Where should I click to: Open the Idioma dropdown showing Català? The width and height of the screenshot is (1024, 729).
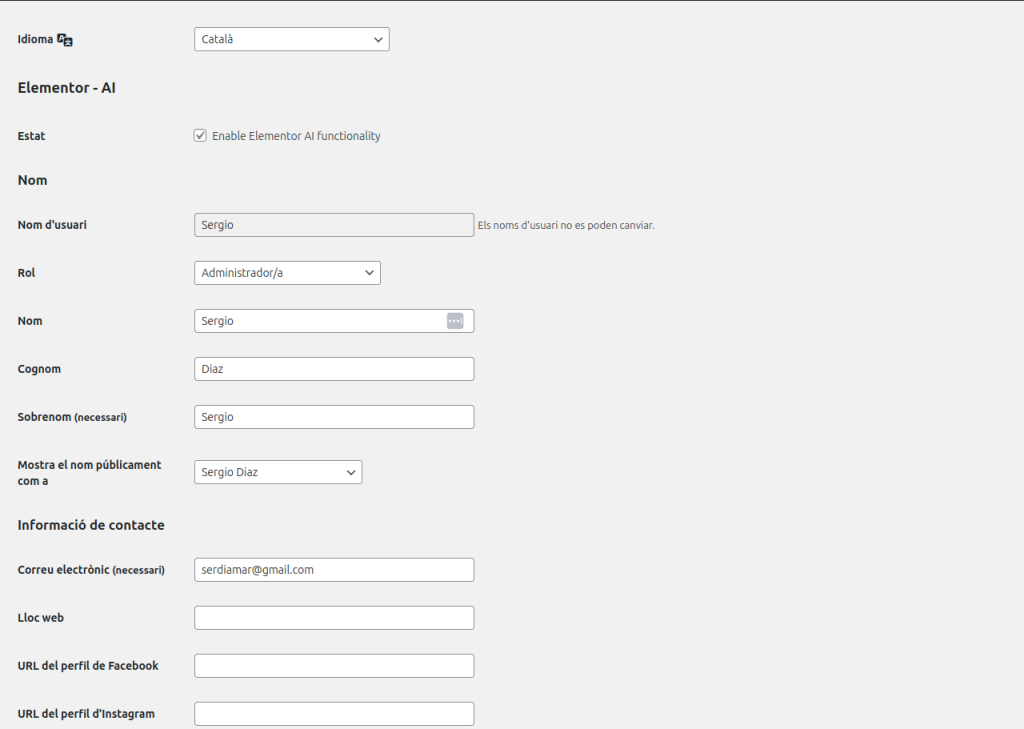[291, 39]
